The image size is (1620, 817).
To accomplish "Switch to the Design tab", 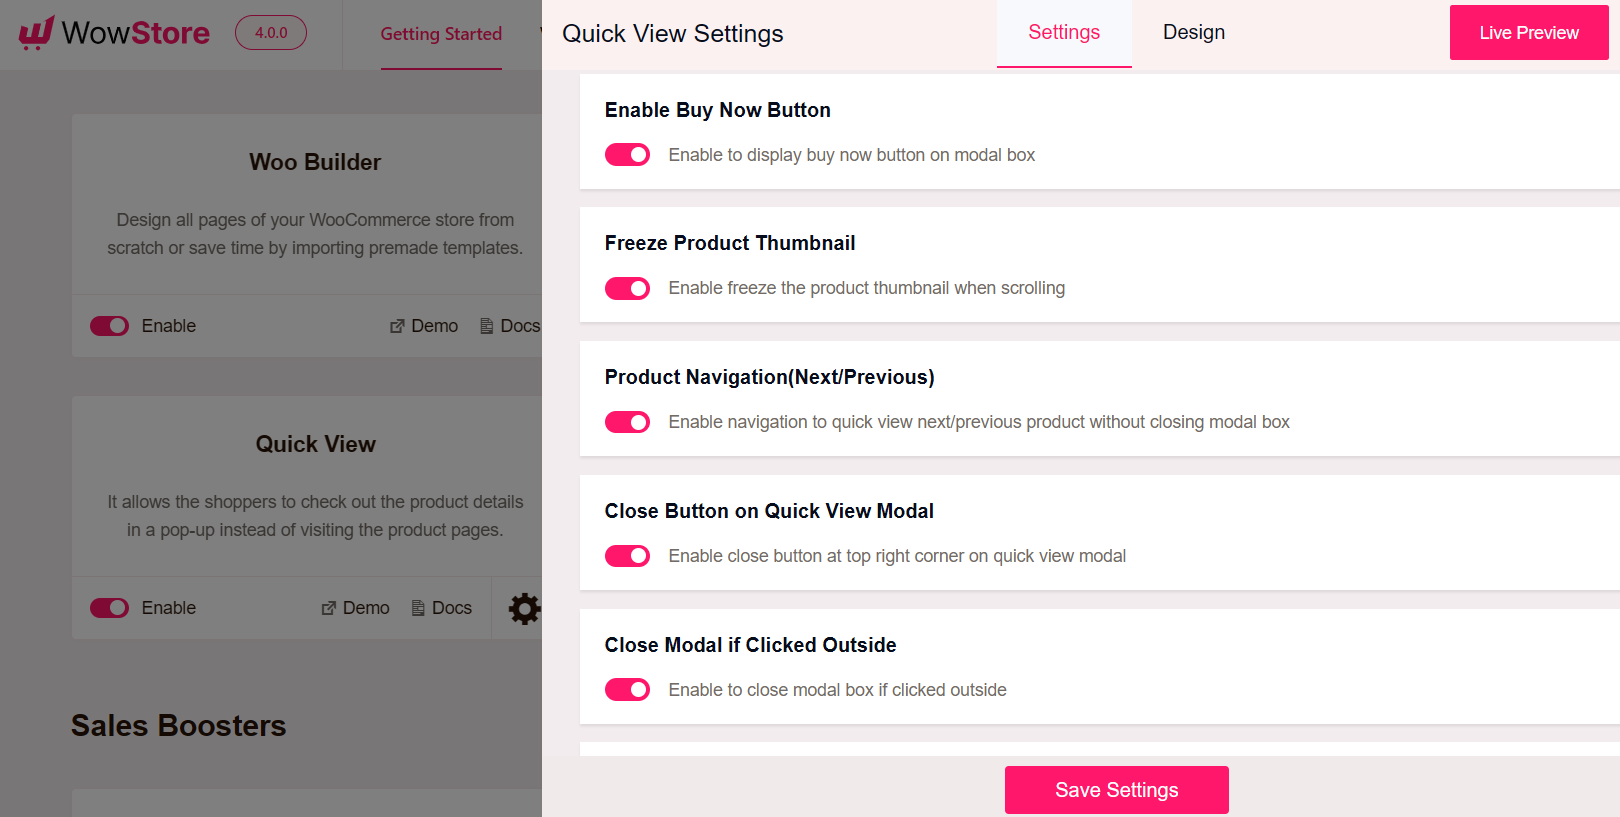I will coord(1193,32).
